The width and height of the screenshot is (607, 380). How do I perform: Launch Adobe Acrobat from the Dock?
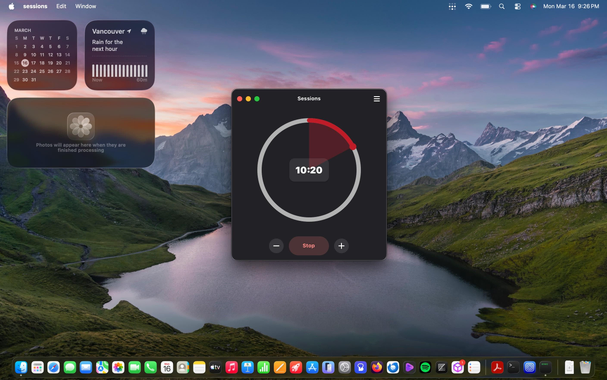(497, 367)
